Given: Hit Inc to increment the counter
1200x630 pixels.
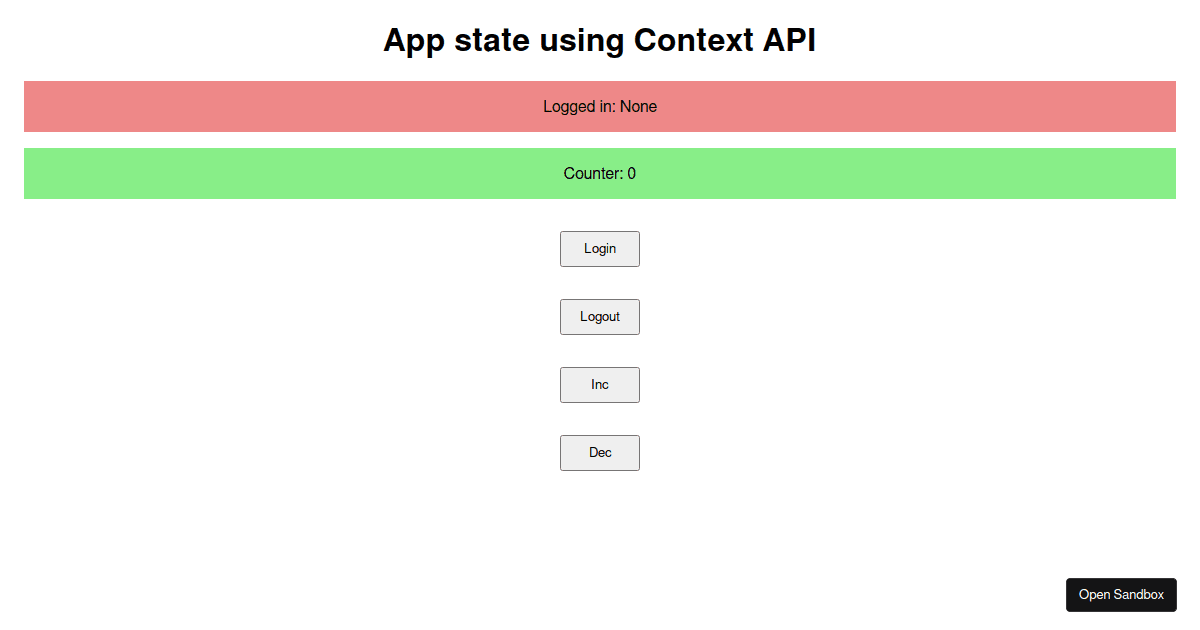Looking at the screenshot, I should click(600, 385).
